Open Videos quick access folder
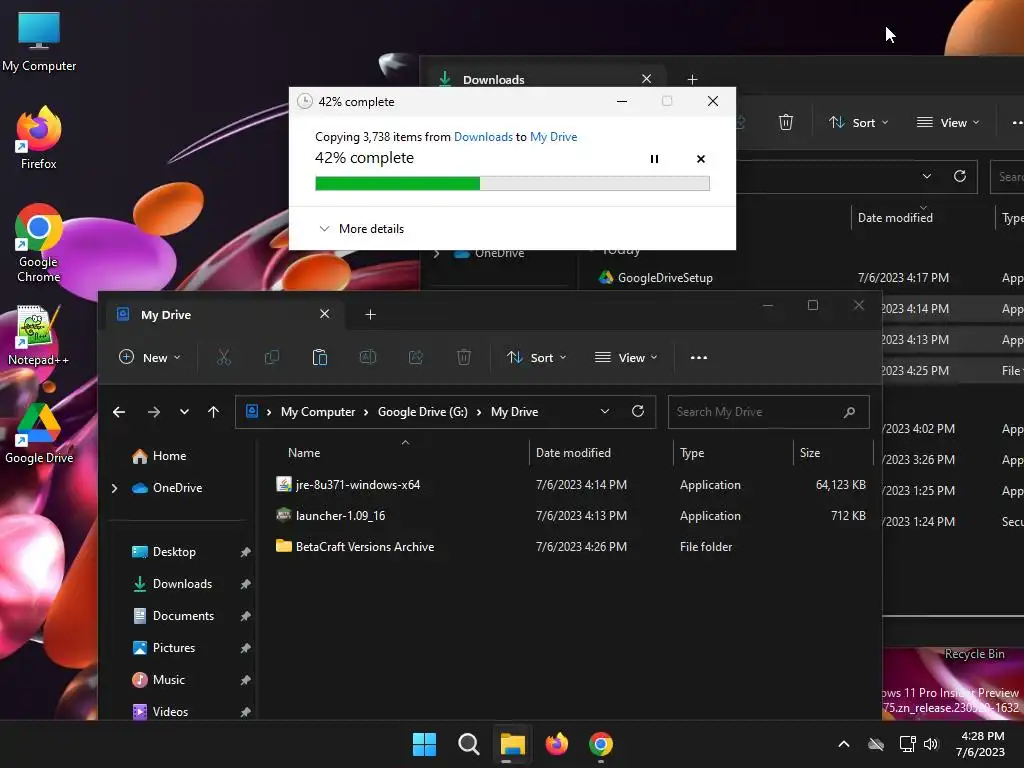Image resolution: width=1024 pixels, height=768 pixels. point(161,712)
